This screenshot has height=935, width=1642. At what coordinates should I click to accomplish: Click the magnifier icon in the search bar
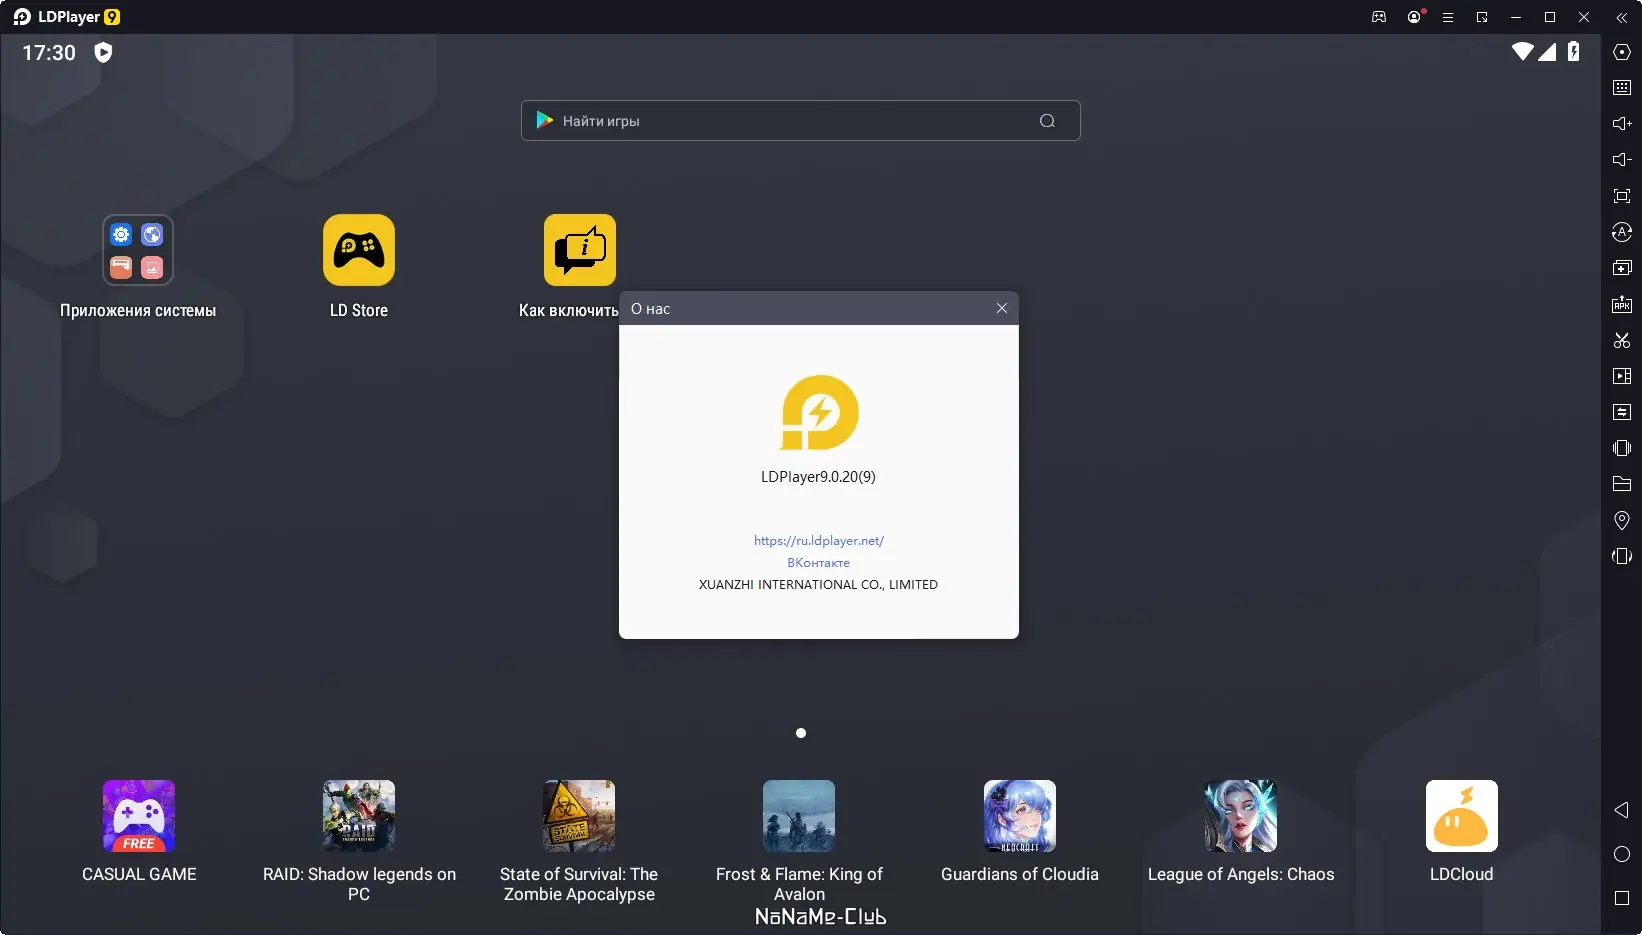tap(1047, 121)
